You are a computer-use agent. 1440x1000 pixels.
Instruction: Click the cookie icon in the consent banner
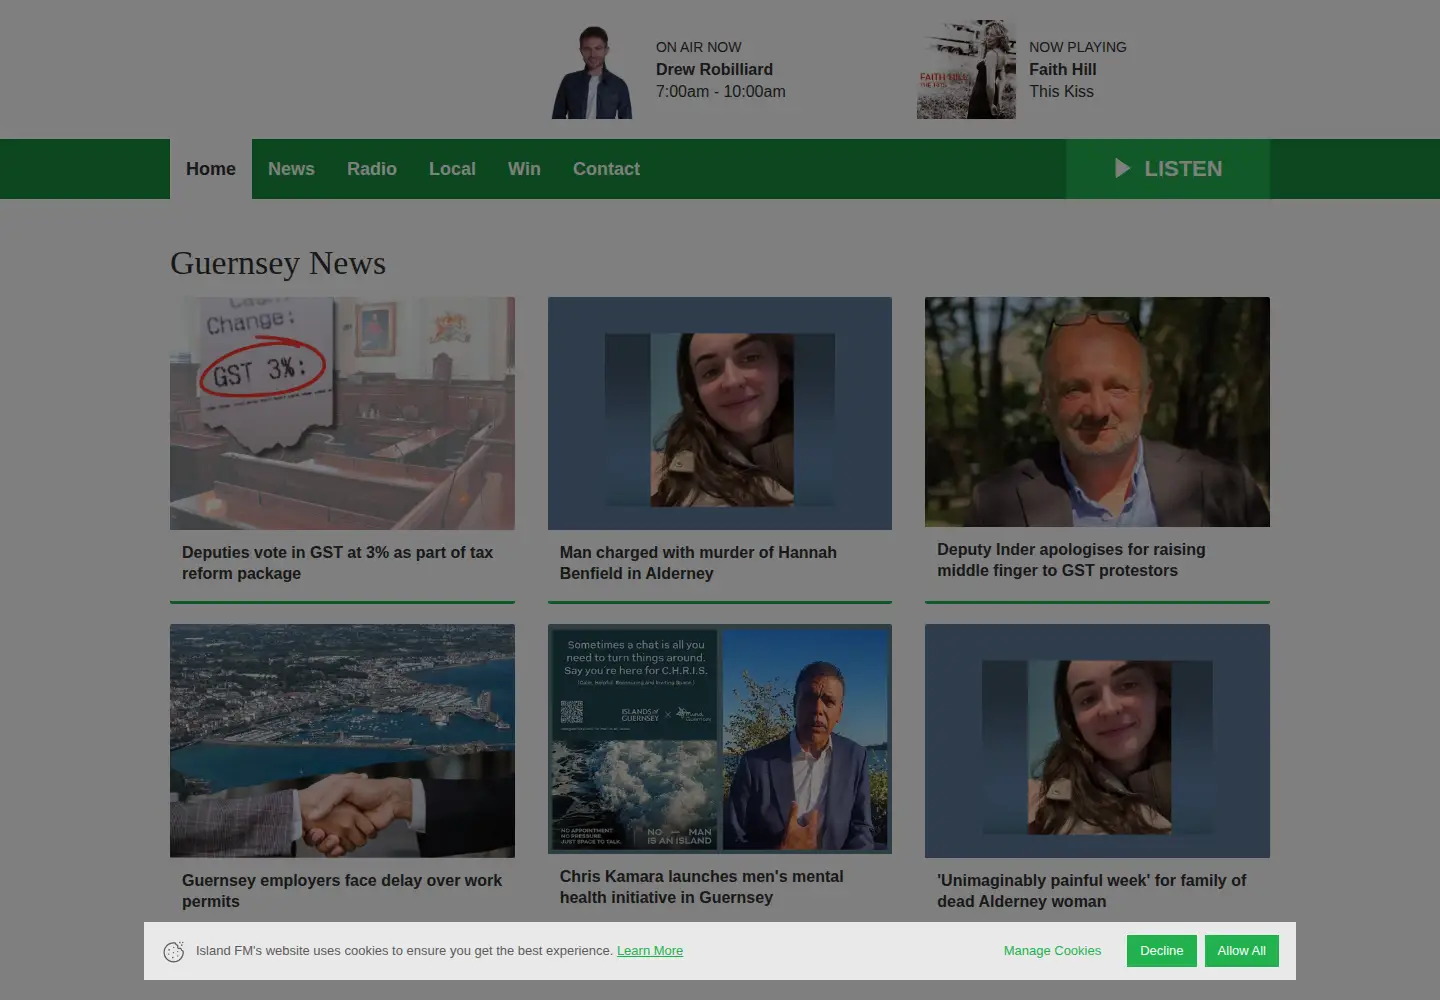click(x=174, y=951)
